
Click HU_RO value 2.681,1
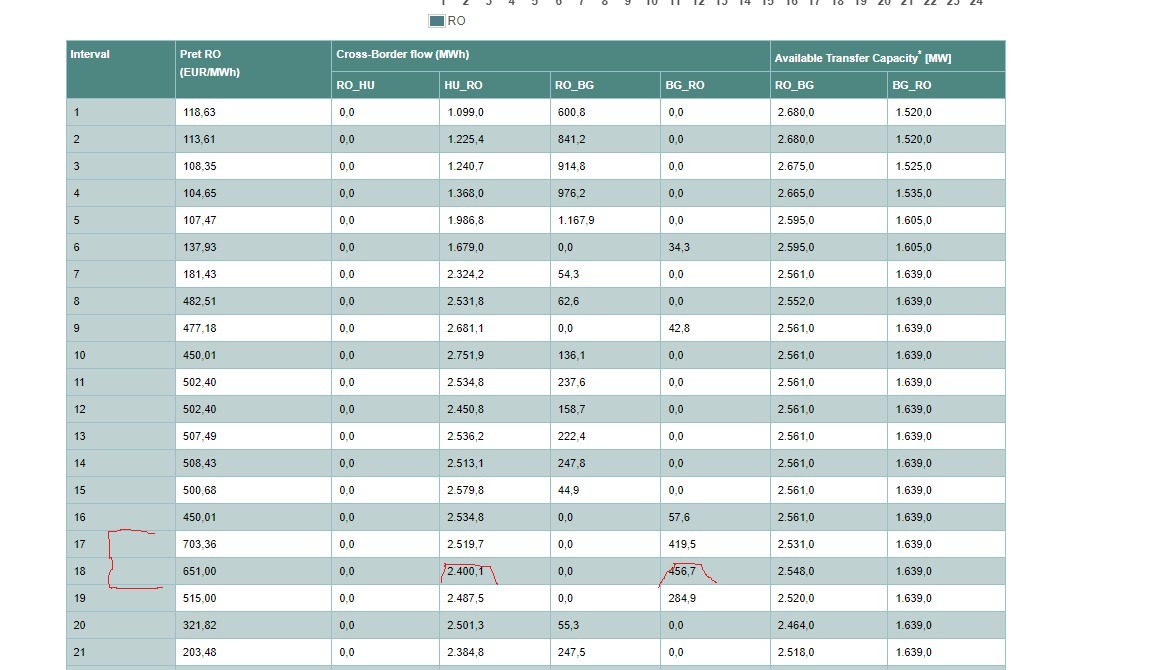tap(466, 328)
